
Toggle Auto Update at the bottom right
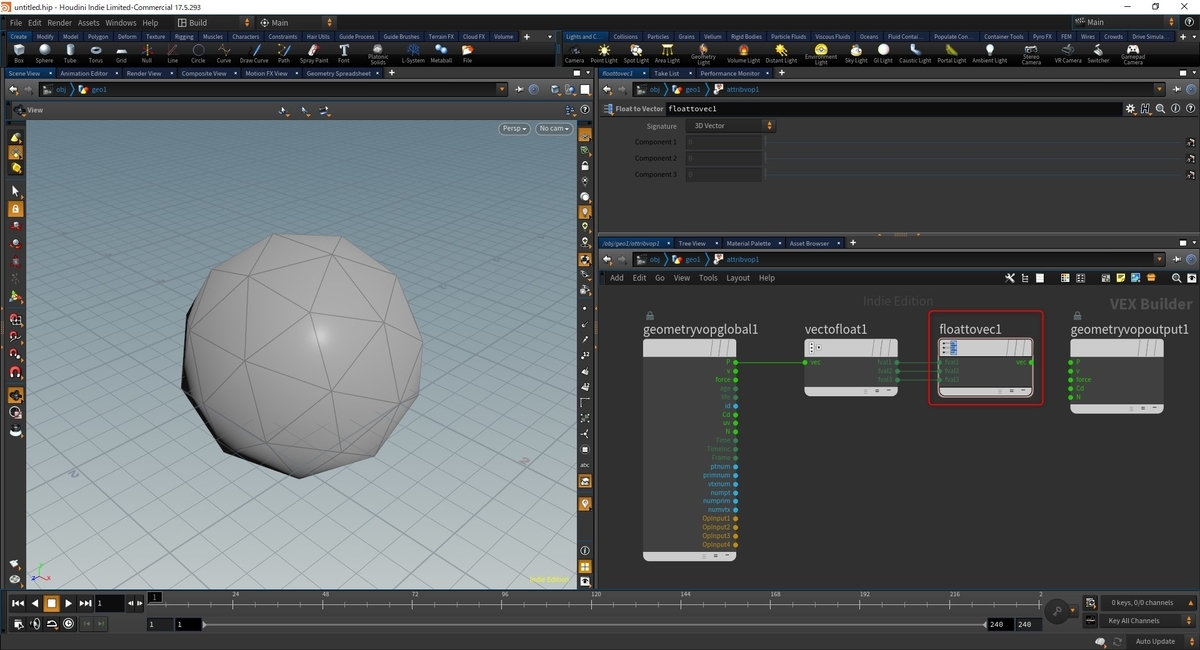(x=1155, y=641)
